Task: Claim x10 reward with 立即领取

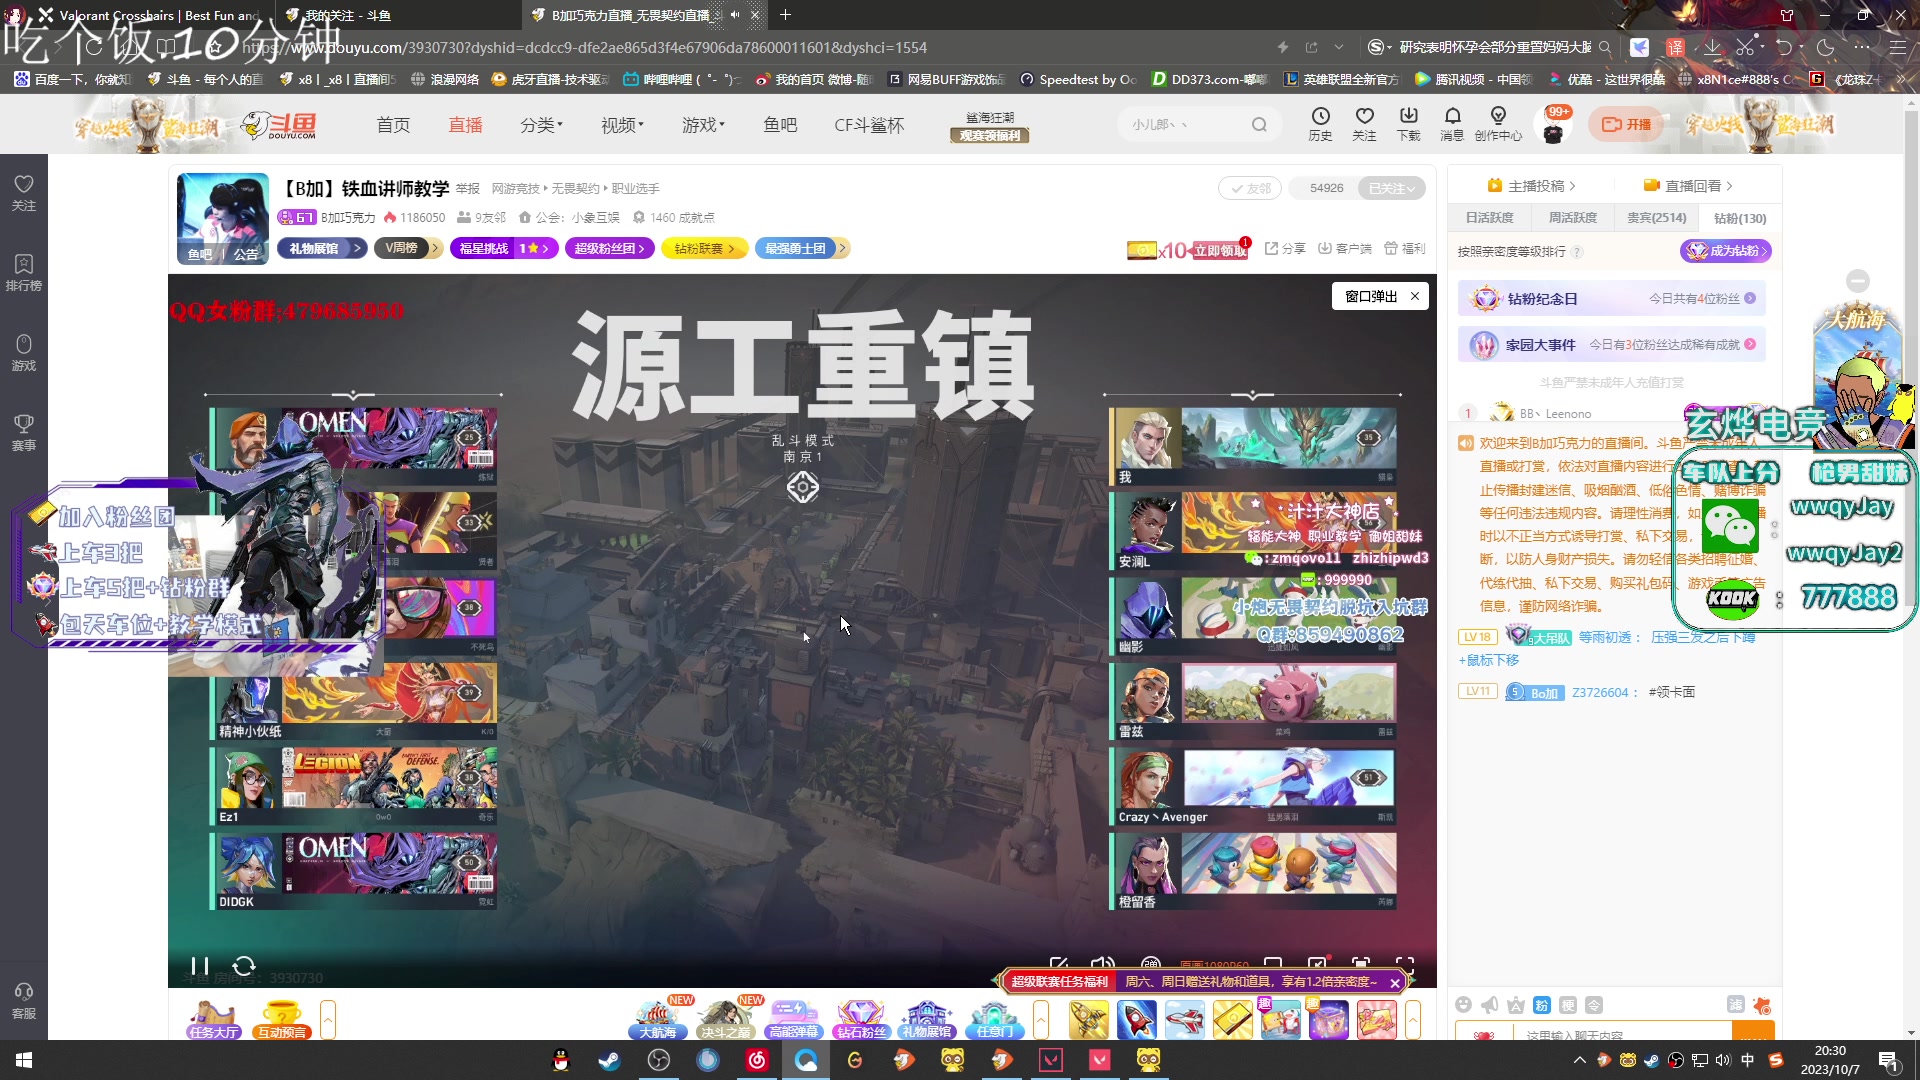Action: tap(1219, 251)
